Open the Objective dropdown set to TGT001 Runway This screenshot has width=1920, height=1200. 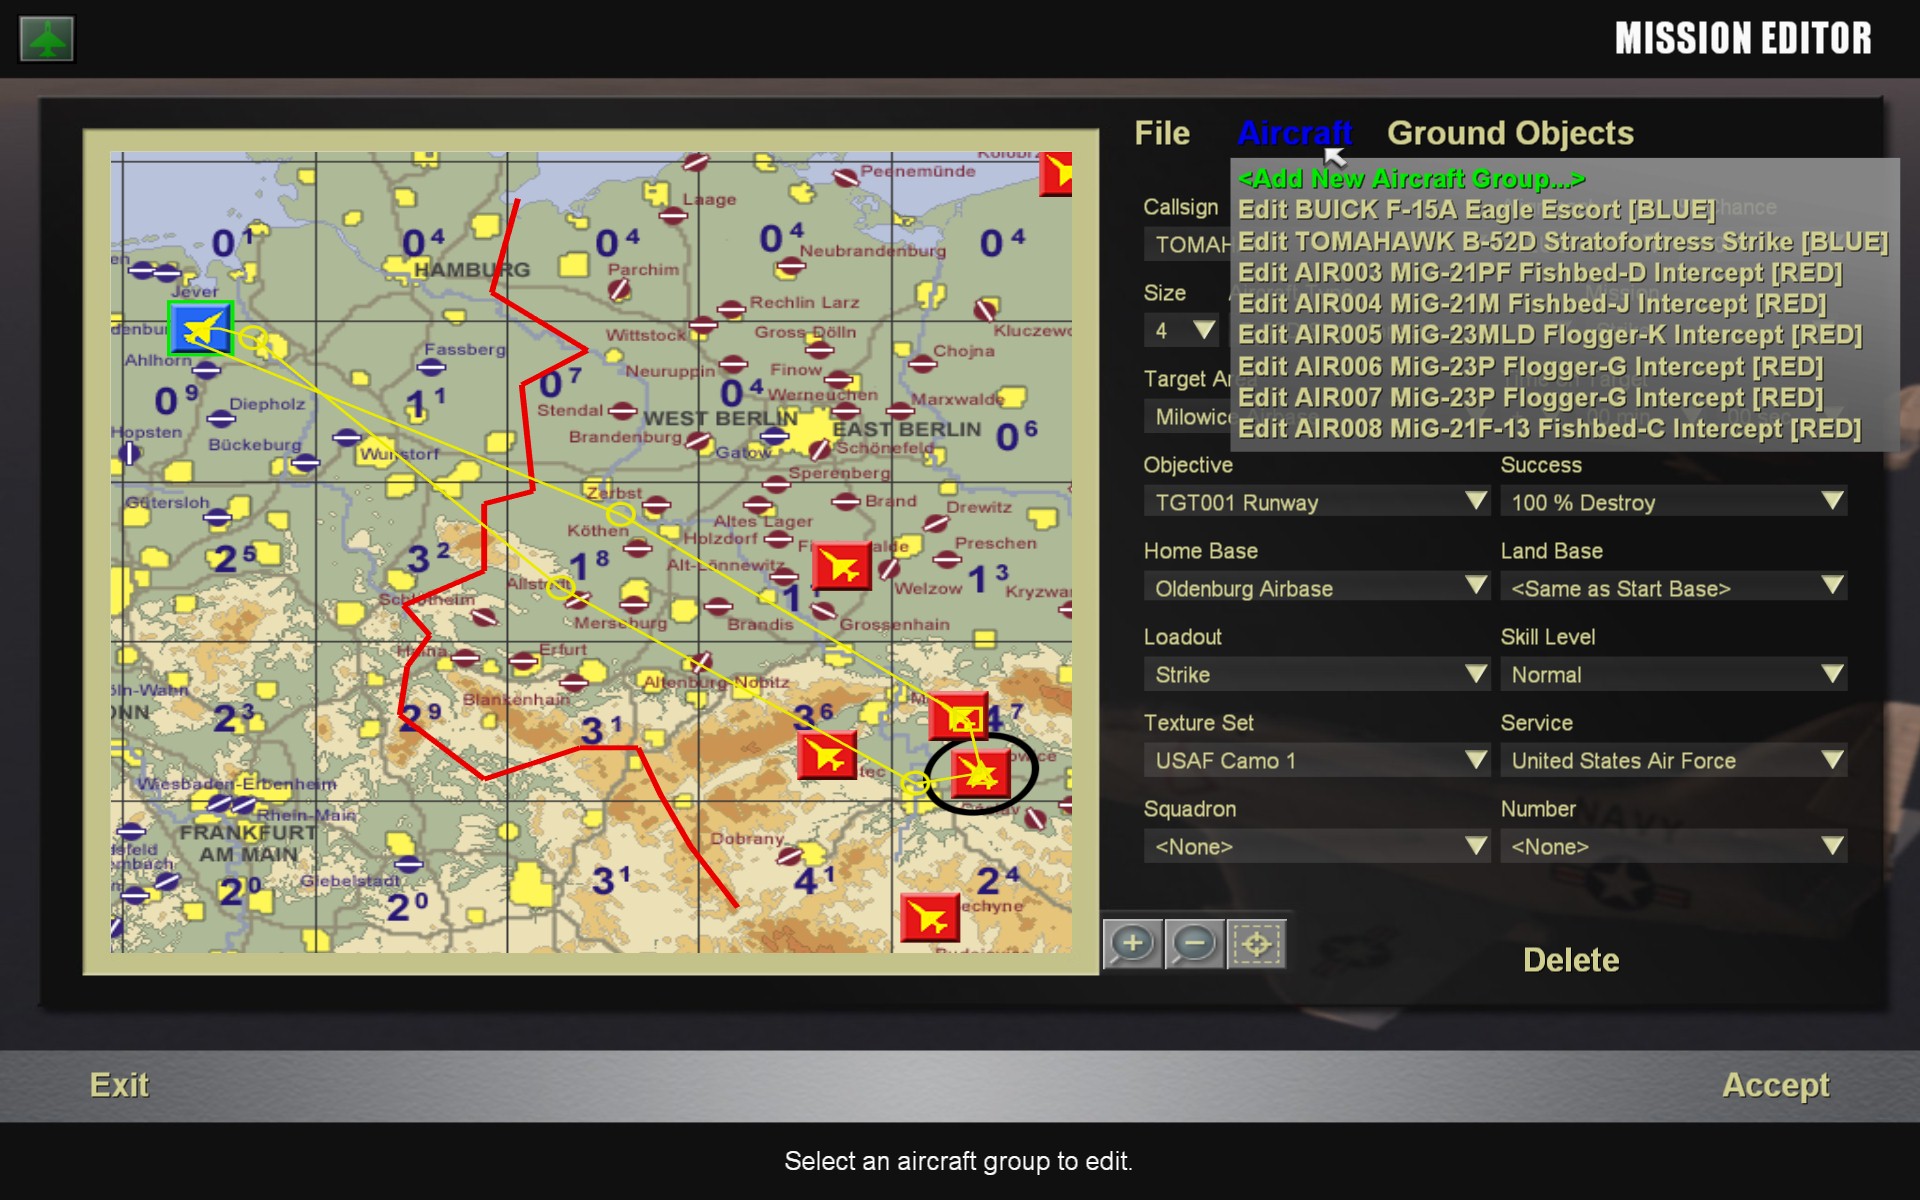pyautogui.click(x=1317, y=502)
